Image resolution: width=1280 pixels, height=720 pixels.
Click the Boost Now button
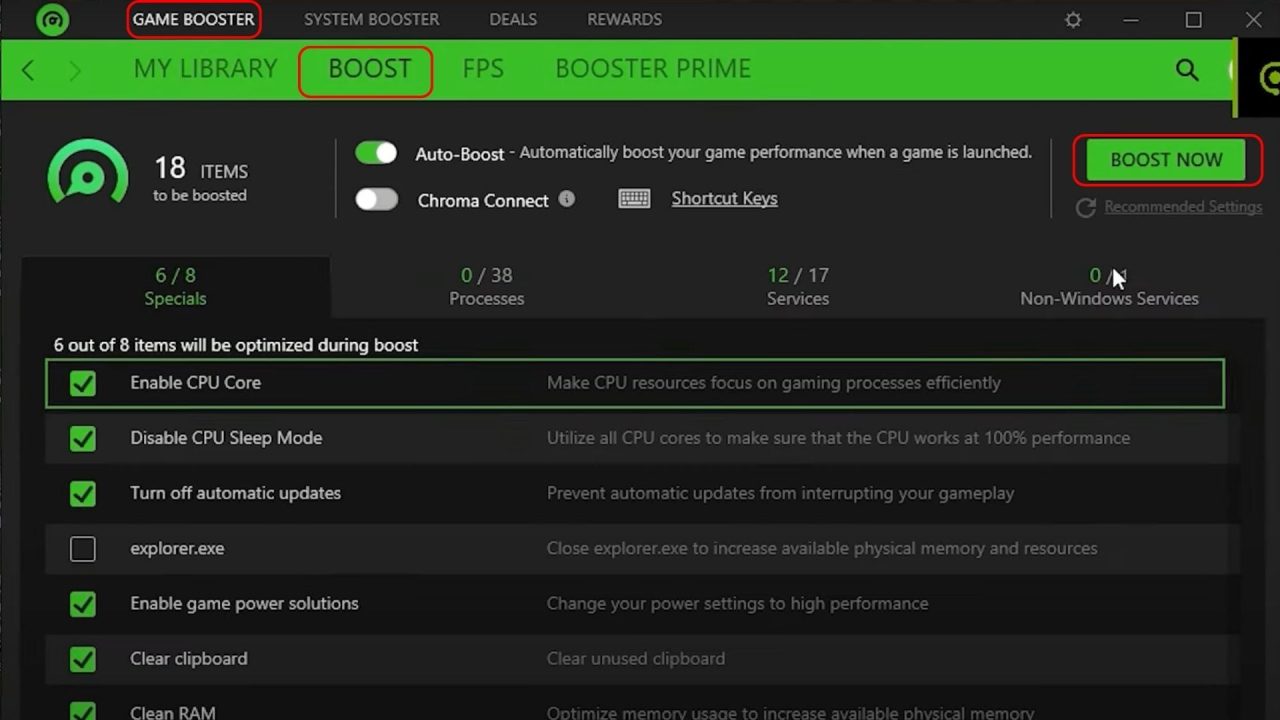coord(1166,160)
